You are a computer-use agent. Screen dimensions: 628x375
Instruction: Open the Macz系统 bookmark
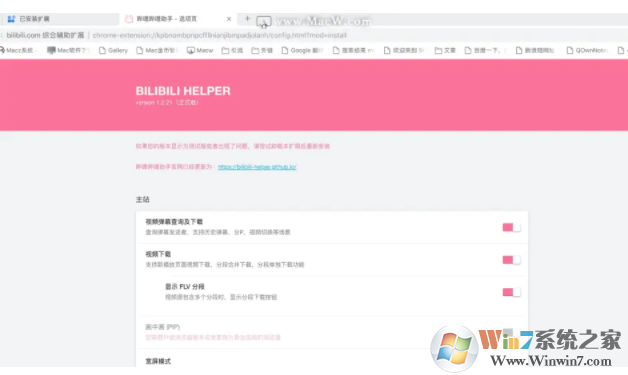coord(18,50)
